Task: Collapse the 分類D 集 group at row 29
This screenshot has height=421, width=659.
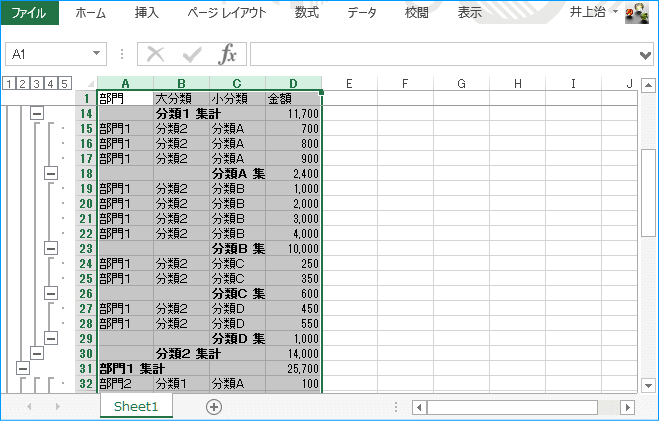Action: [51, 338]
